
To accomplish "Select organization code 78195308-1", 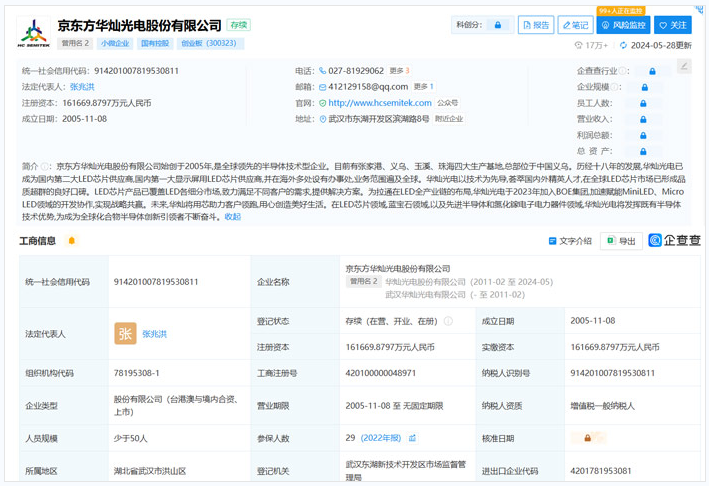I will pos(137,373).
